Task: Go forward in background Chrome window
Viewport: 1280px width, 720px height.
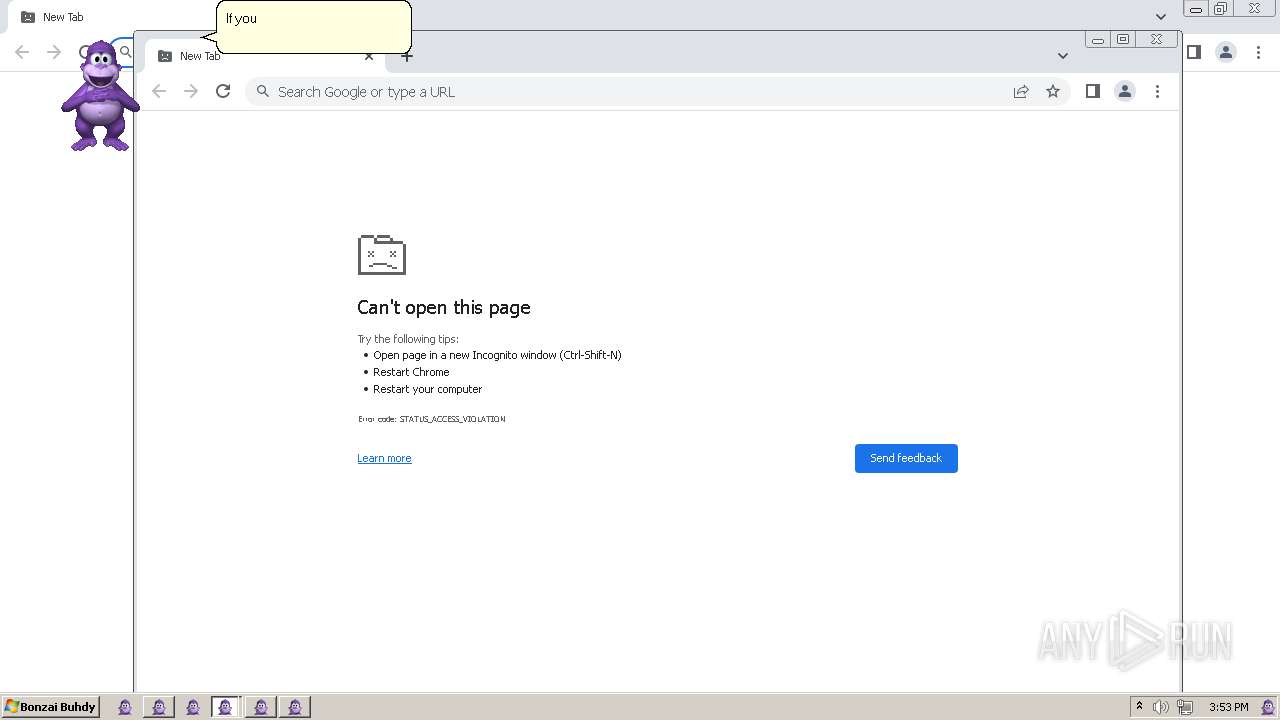Action: click(55, 52)
